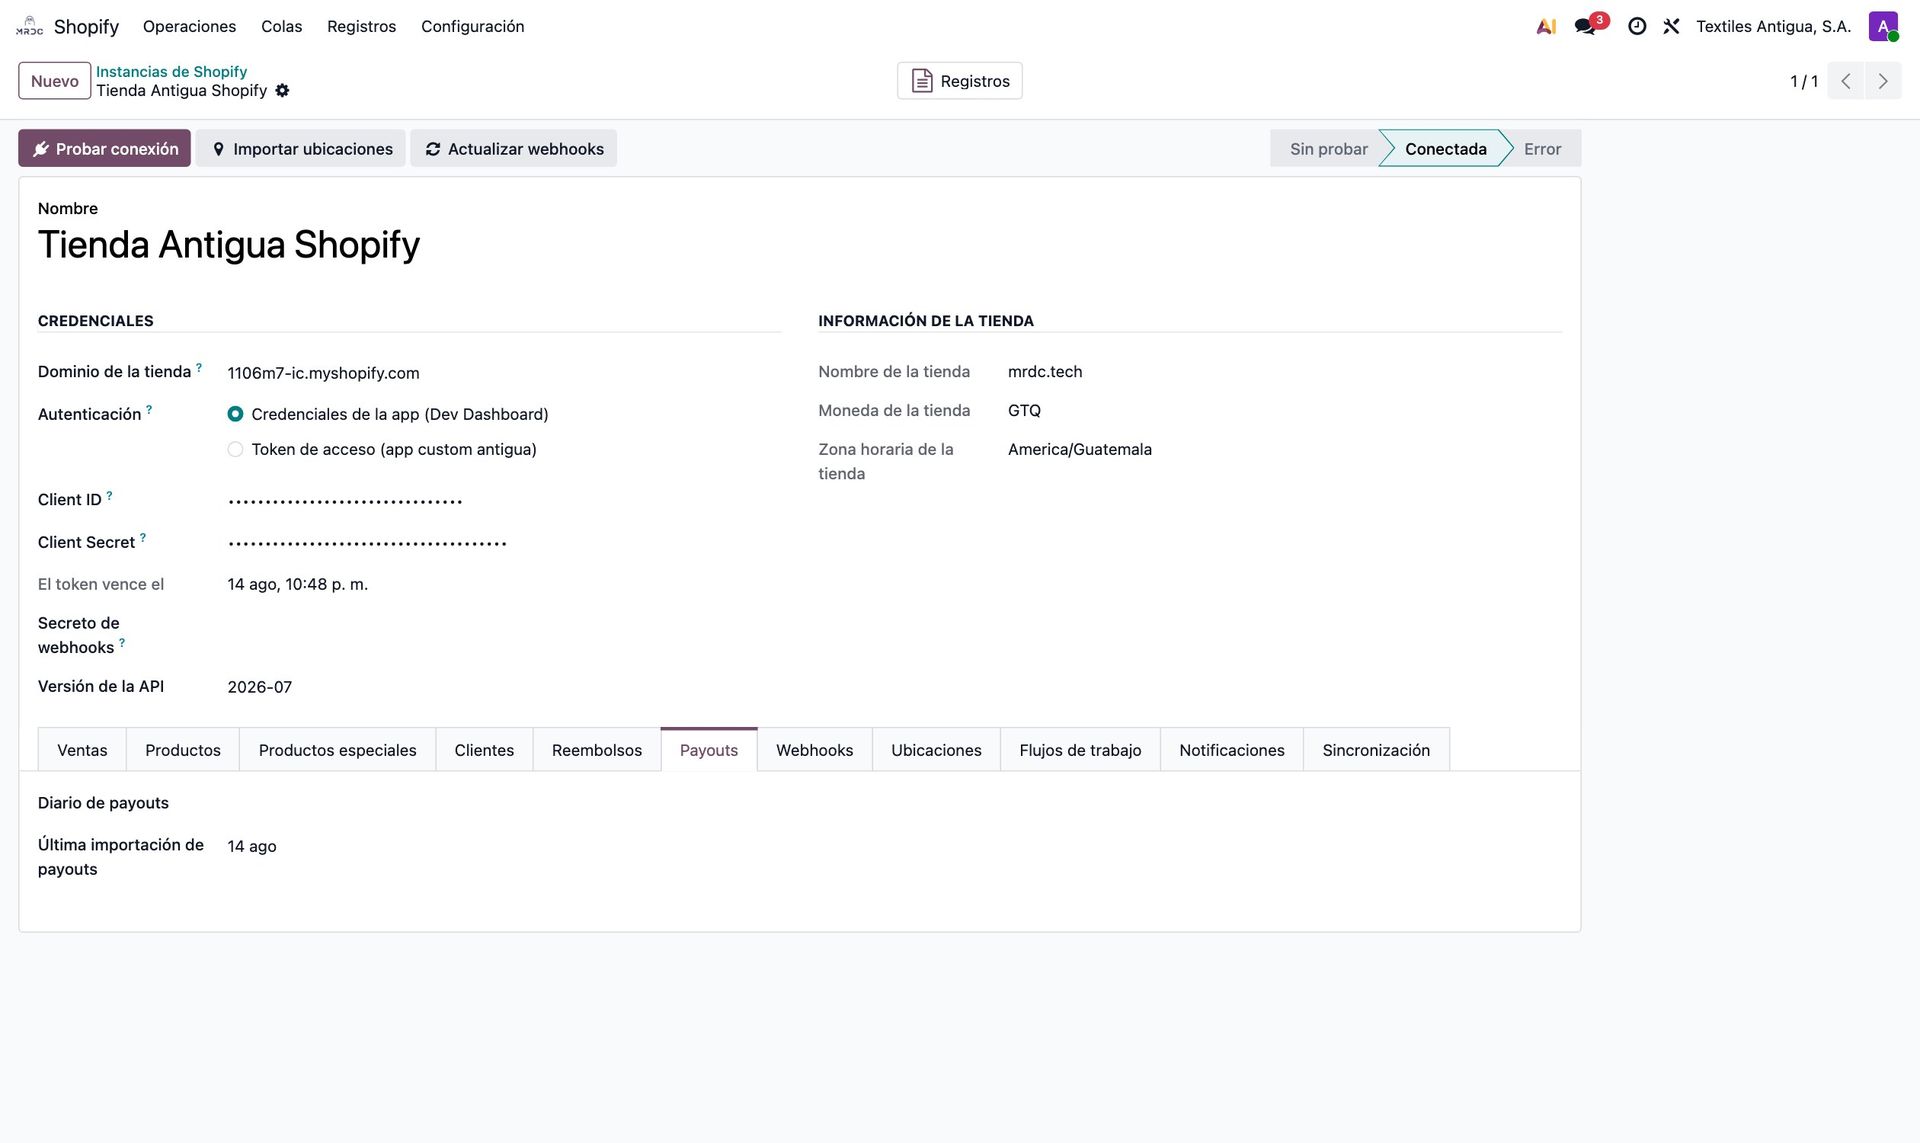Switch to the Flujos de trabajo tab
This screenshot has width=1920, height=1143.
coord(1080,750)
